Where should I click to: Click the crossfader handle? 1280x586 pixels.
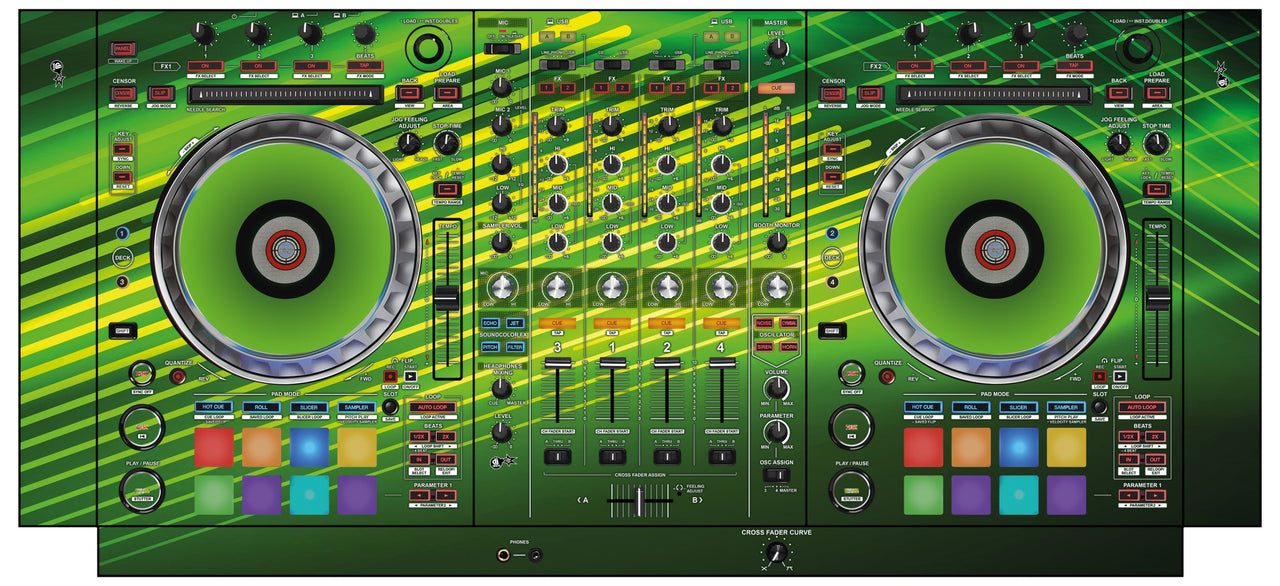click(640, 501)
